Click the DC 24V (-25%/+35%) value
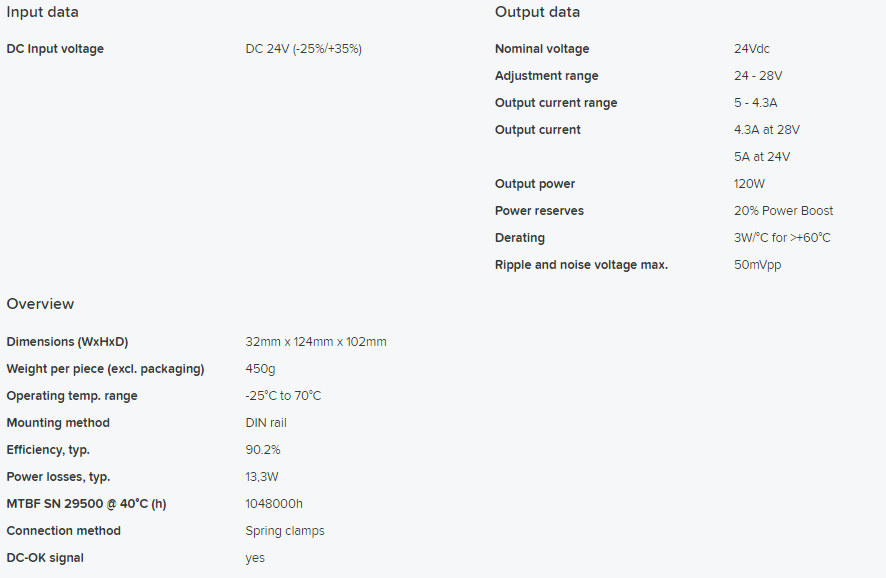Screen dimensions: 886x578 click(303, 49)
